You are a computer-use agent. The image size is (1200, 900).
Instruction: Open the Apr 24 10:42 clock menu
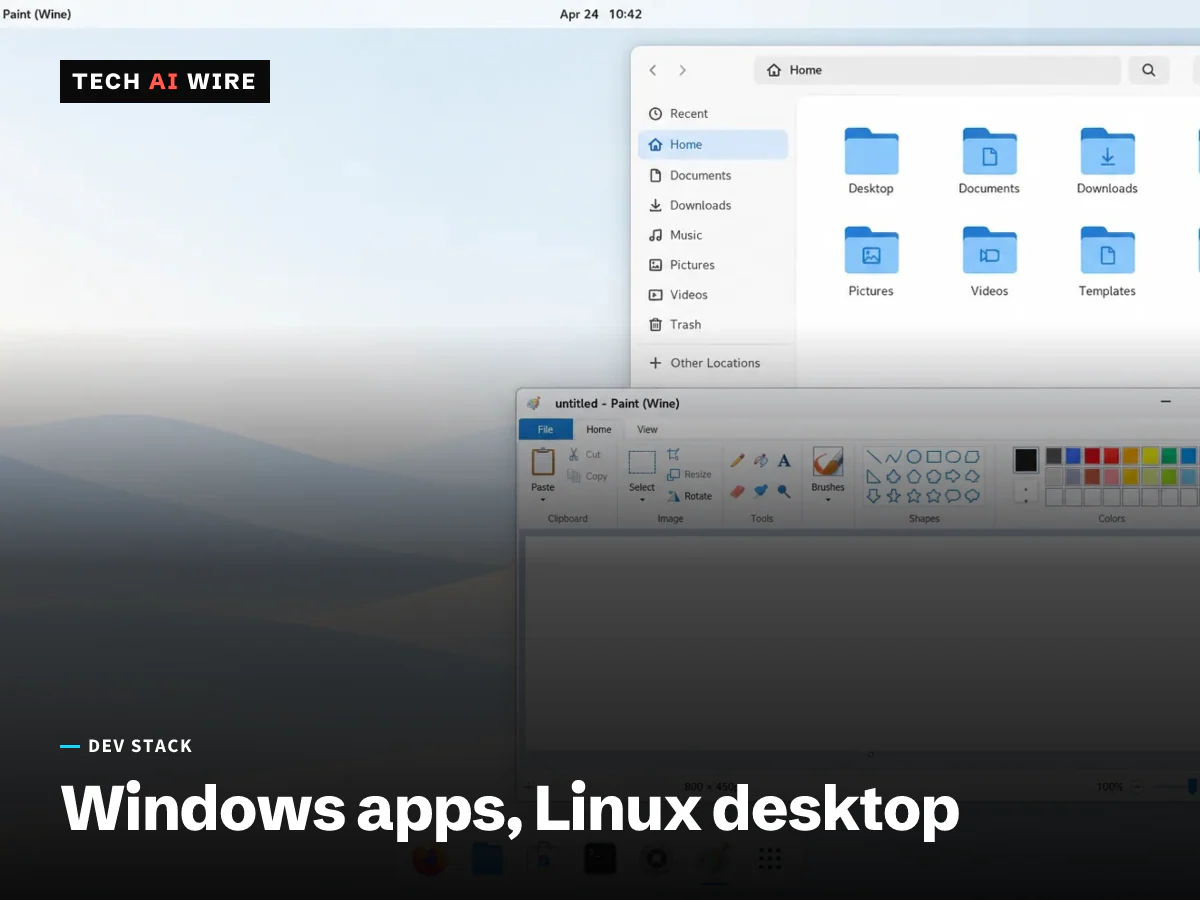pyautogui.click(x=600, y=14)
